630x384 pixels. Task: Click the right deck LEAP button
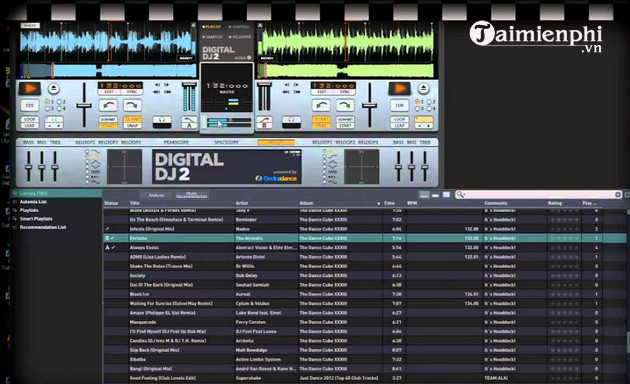click(399, 125)
